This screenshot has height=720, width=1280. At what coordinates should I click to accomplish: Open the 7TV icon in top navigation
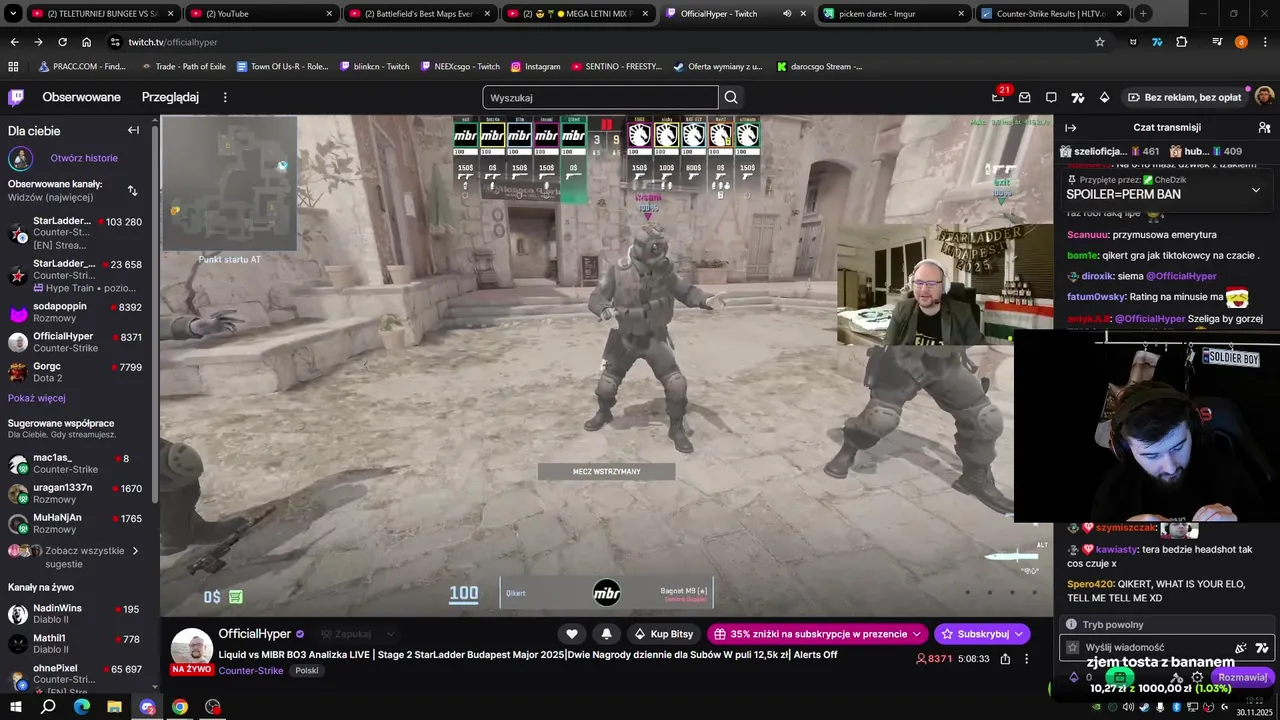1078,97
